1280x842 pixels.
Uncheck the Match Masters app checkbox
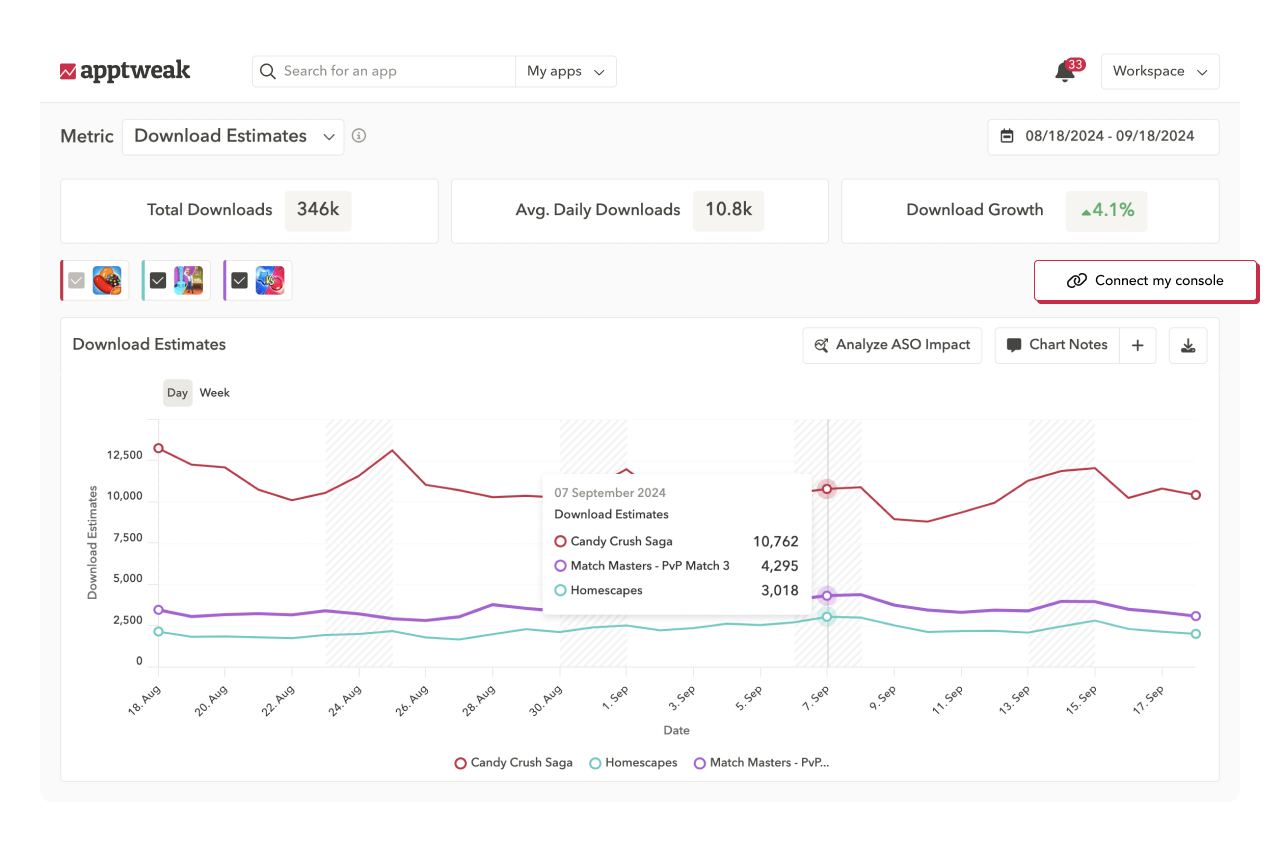click(x=239, y=281)
